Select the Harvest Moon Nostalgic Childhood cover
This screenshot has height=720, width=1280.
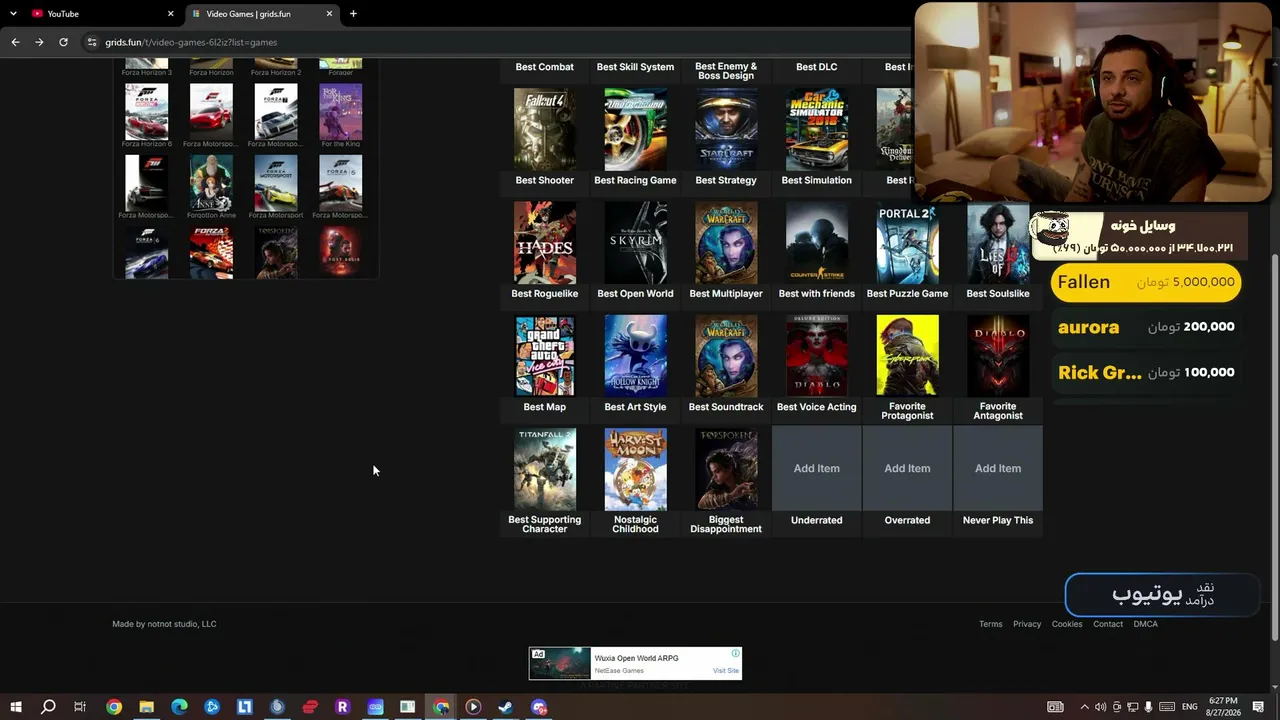[x=635, y=469]
